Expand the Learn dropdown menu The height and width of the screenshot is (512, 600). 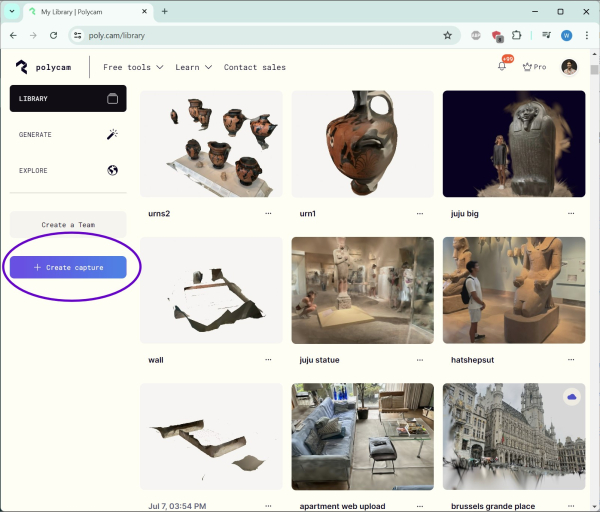pyautogui.click(x=193, y=67)
